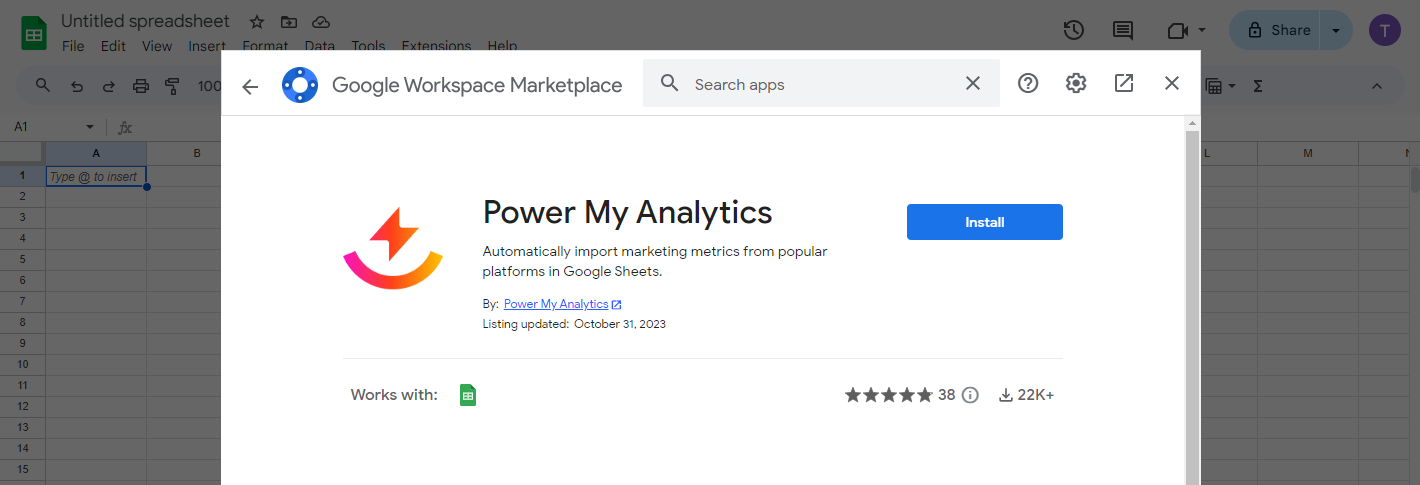Image resolution: width=1420 pixels, height=485 pixels.
Task: Click the search magnifier icon
Action: coord(670,84)
